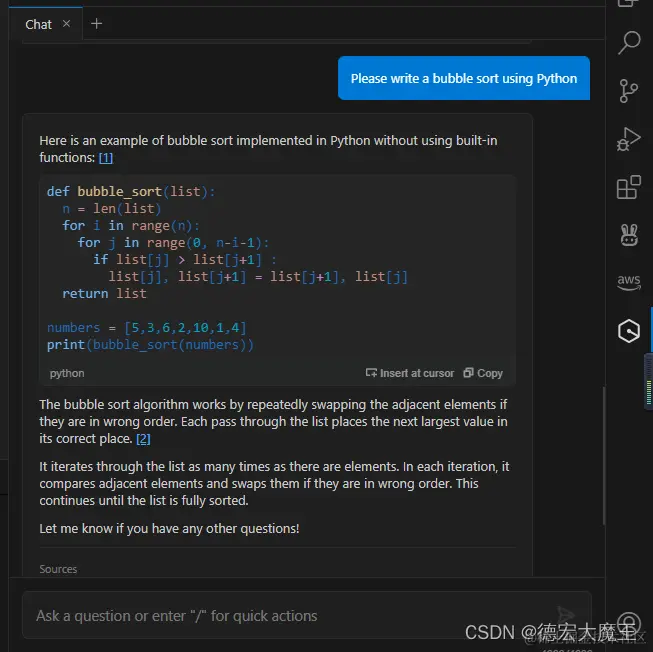
Task: Click the numbers list assignment line
Action: pyautogui.click(x=147, y=328)
